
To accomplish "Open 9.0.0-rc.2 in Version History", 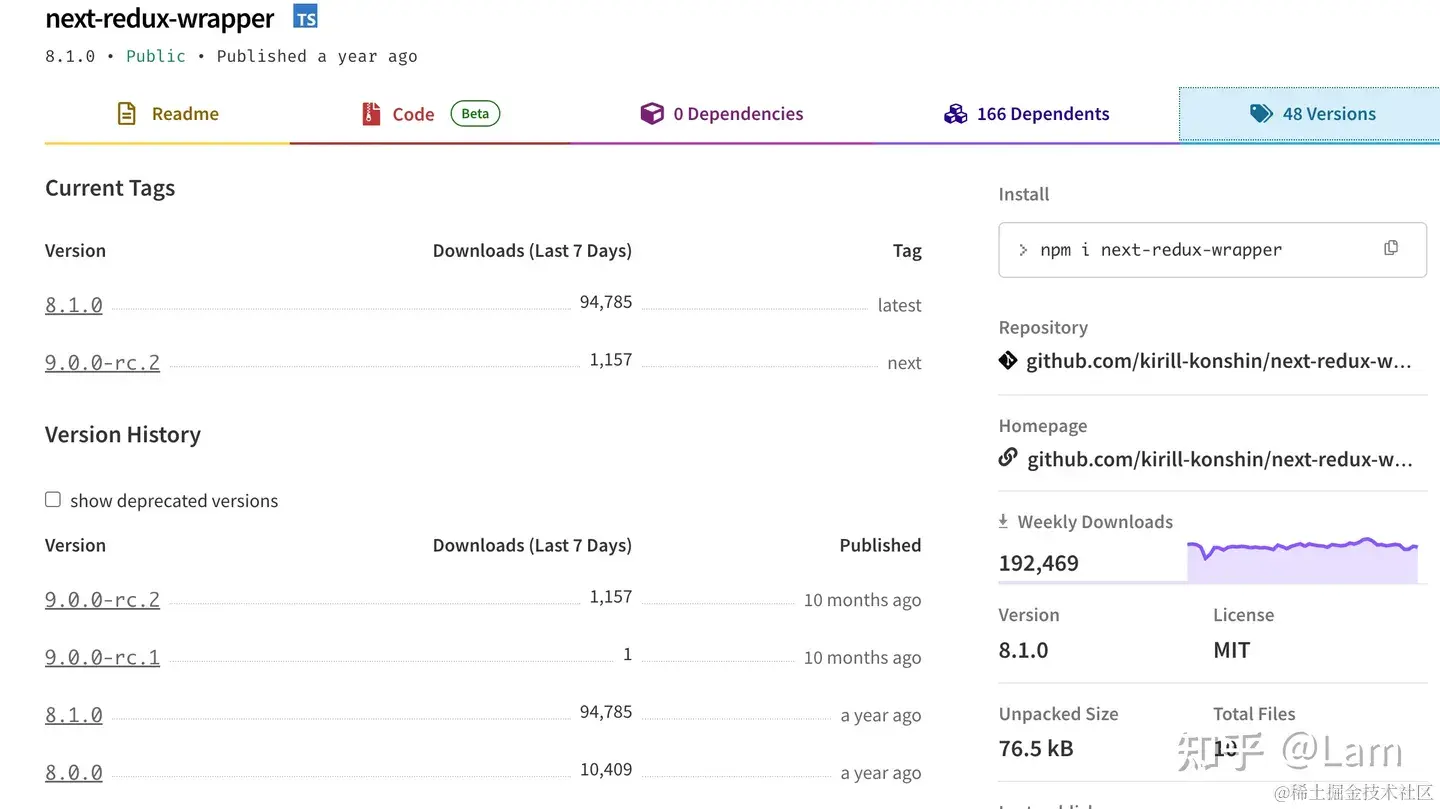I will point(102,599).
